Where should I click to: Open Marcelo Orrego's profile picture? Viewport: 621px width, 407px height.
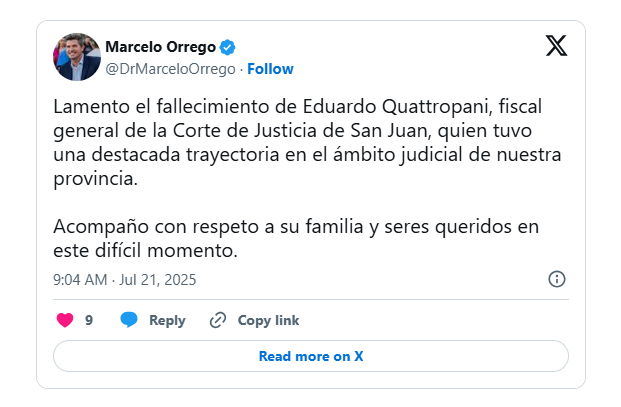76,57
